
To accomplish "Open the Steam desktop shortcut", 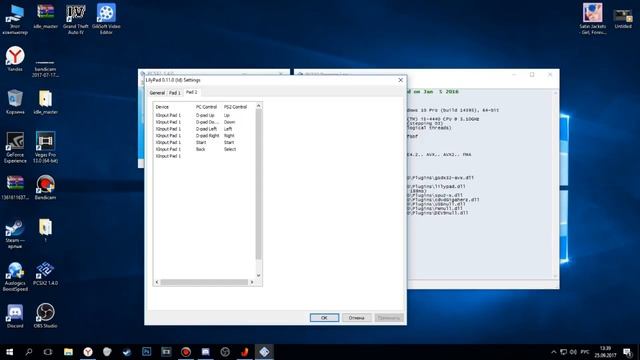I will (15, 234).
